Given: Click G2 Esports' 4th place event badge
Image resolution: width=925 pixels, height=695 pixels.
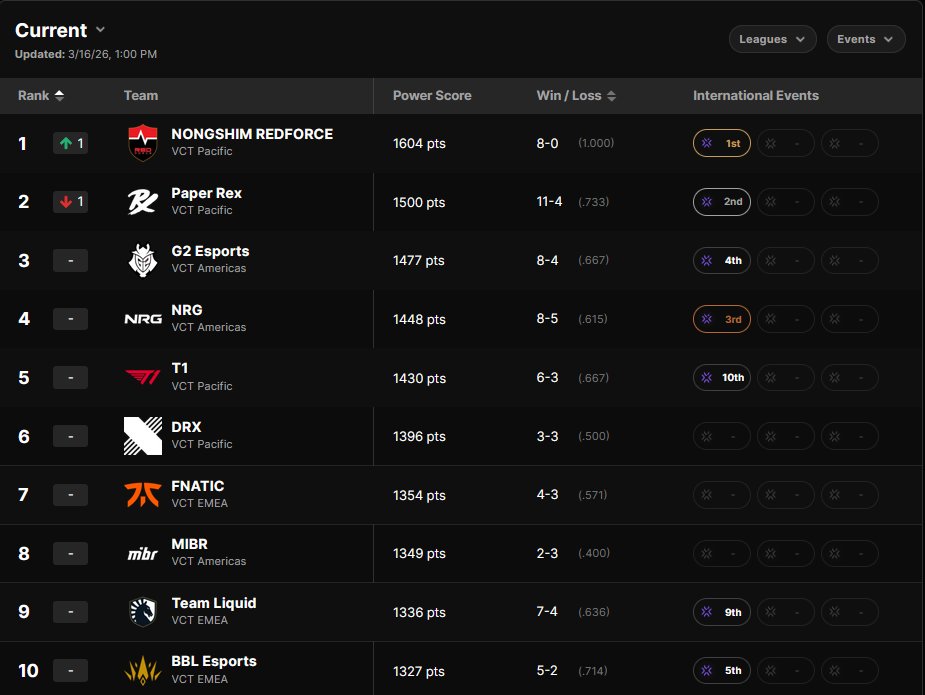Looking at the screenshot, I should (721, 260).
